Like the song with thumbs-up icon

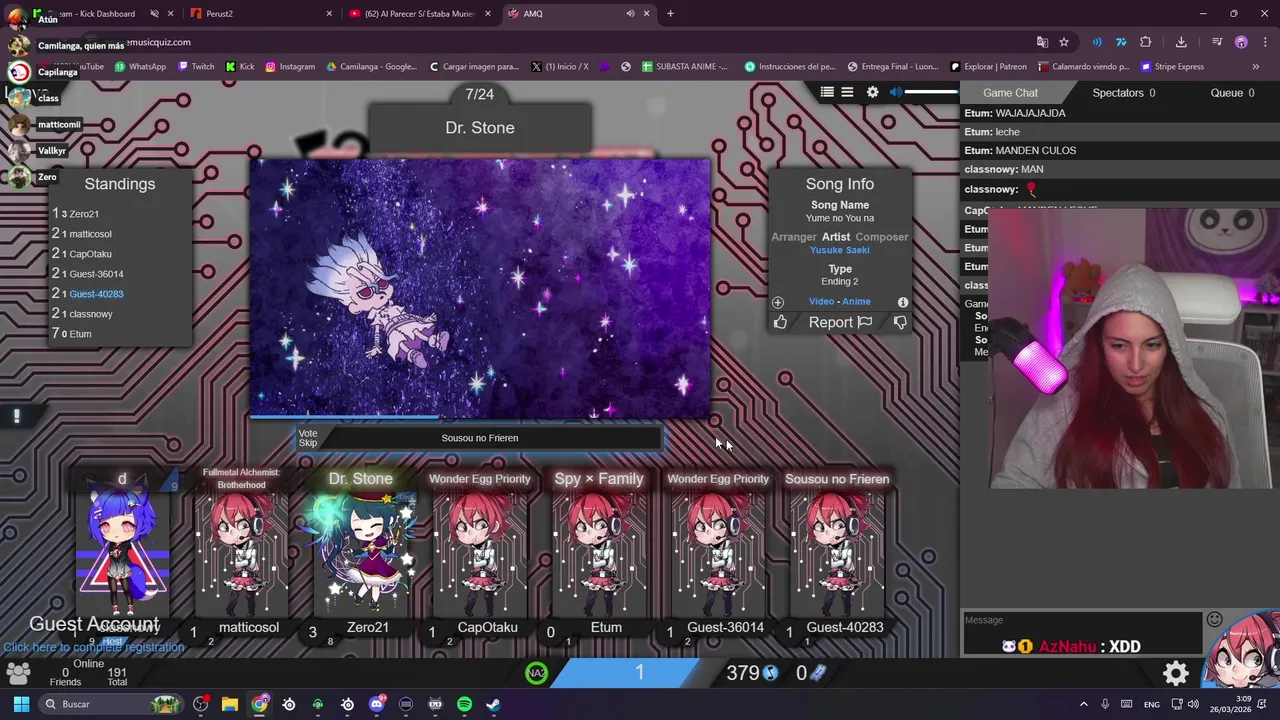(780, 322)
